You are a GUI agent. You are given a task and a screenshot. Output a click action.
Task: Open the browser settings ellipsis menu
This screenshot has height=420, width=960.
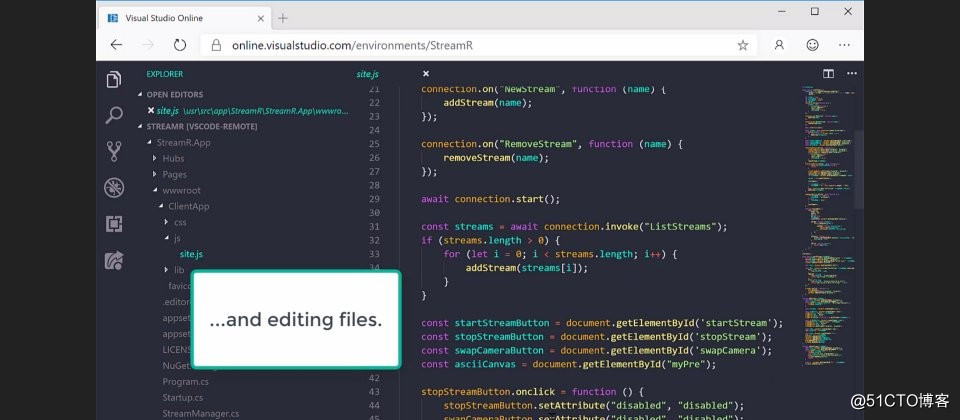pos(844,45)
